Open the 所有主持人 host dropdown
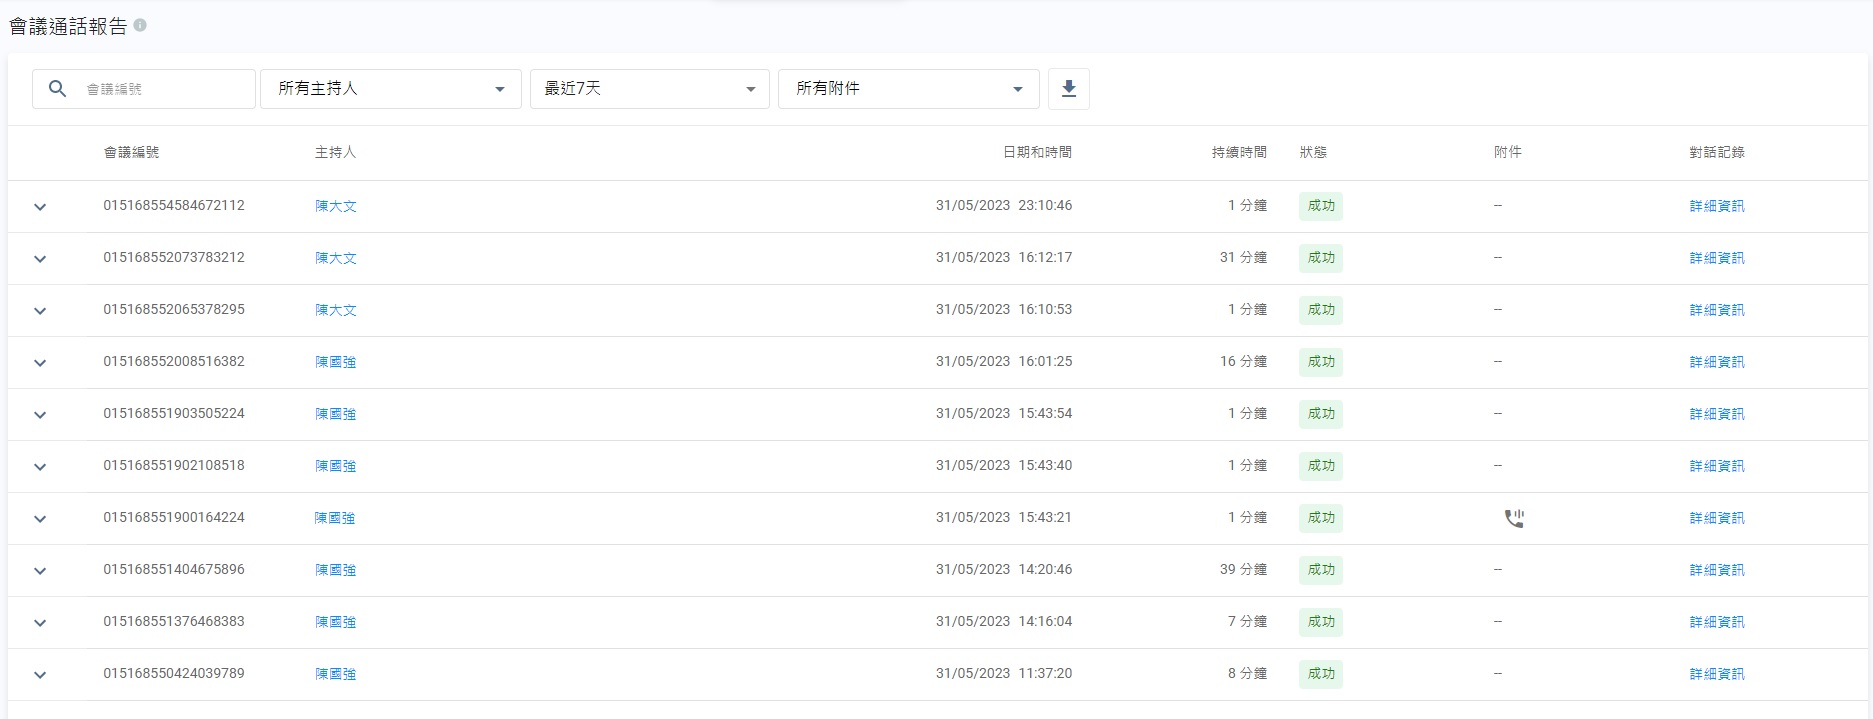Viewport: 1873px width, 719px height. tap(390, 89)
